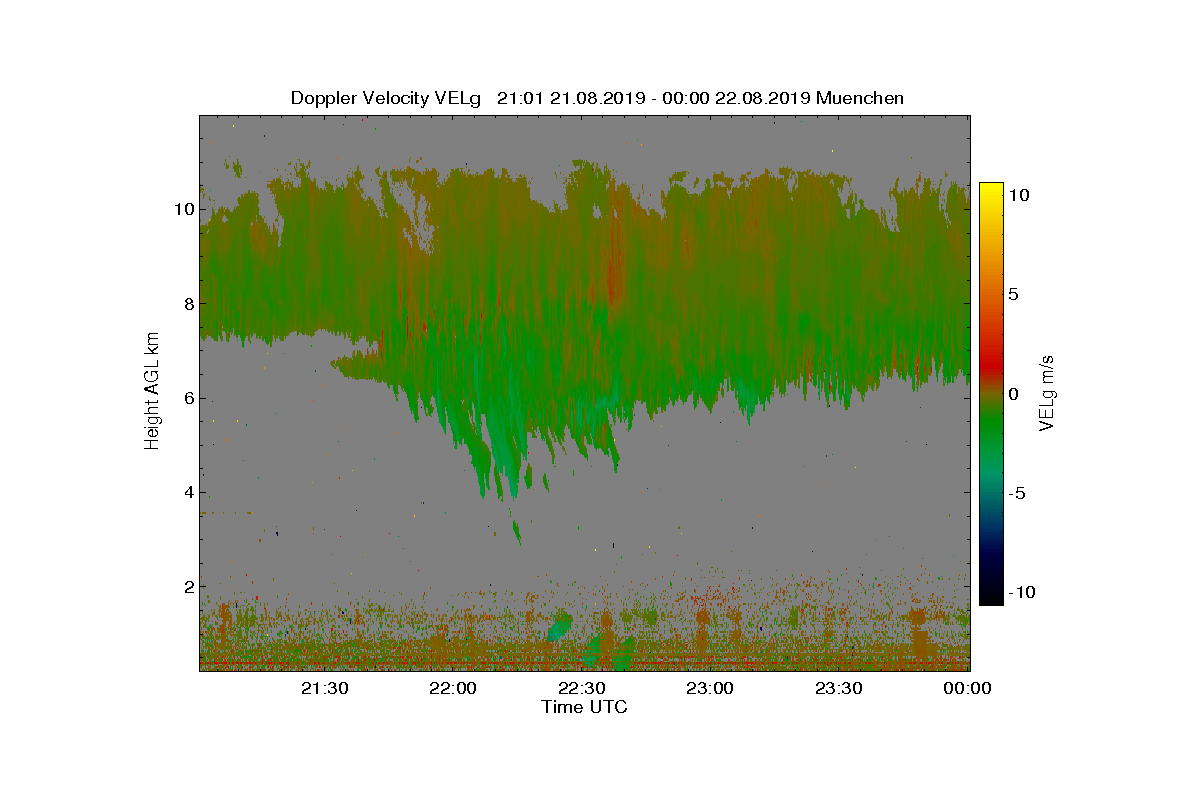
Task: Click the plot title "Doppler Velocity VELg"
Action: [386, 98]
